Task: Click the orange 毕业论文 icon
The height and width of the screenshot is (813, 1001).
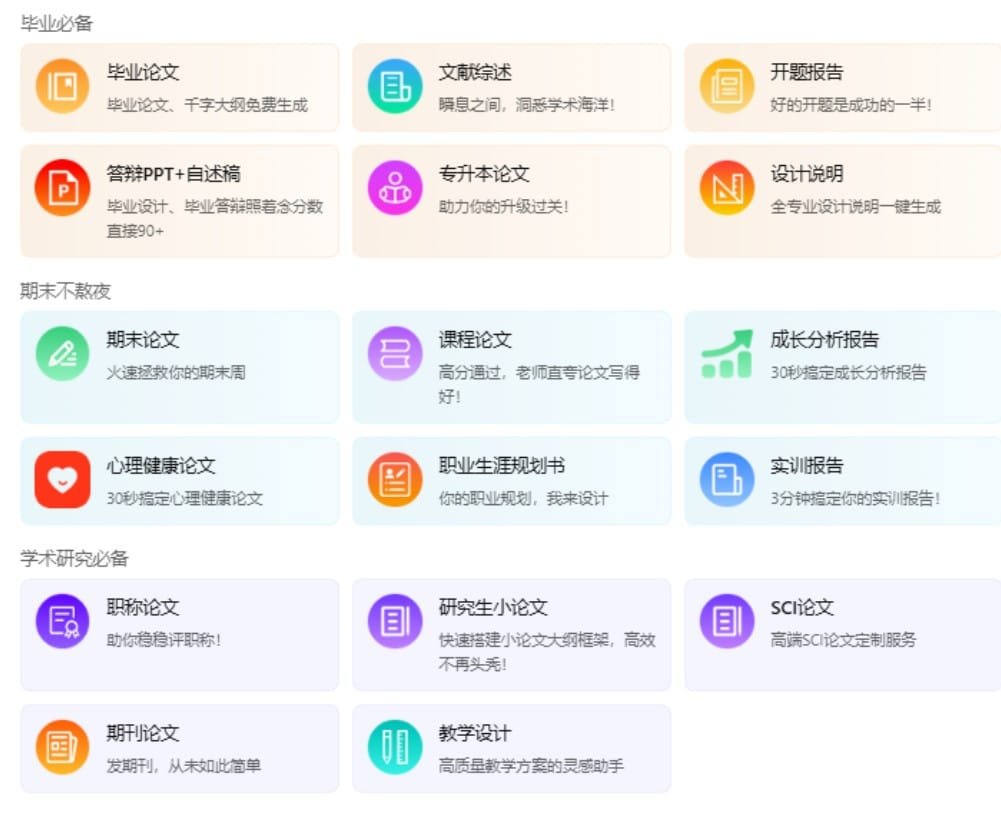Action: pyautogui.click(x=62, y=86)
